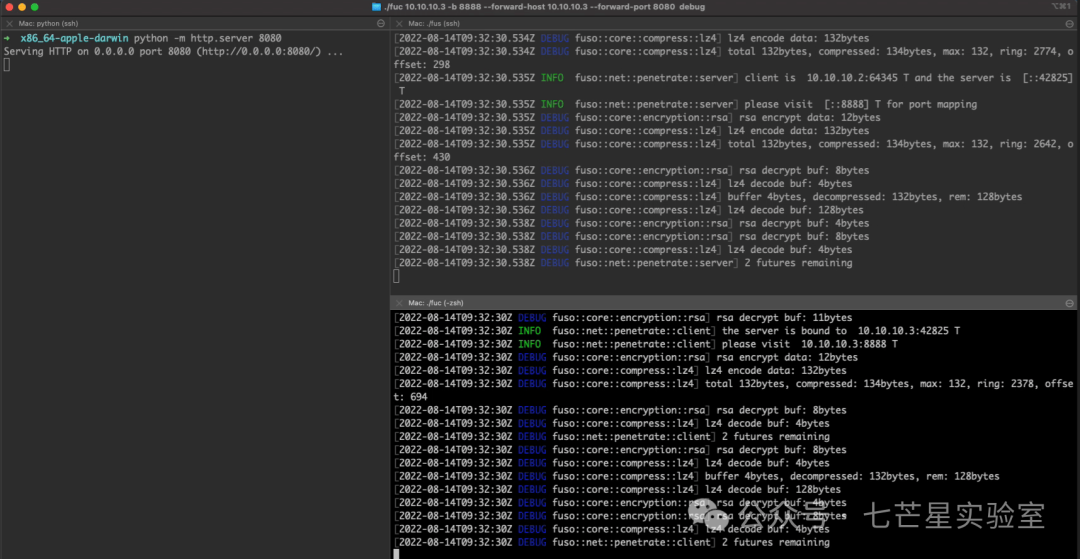This screenshot has height=559, width=1080.
Task: Click the folder icon in the window title
Action: coord(376,7)
